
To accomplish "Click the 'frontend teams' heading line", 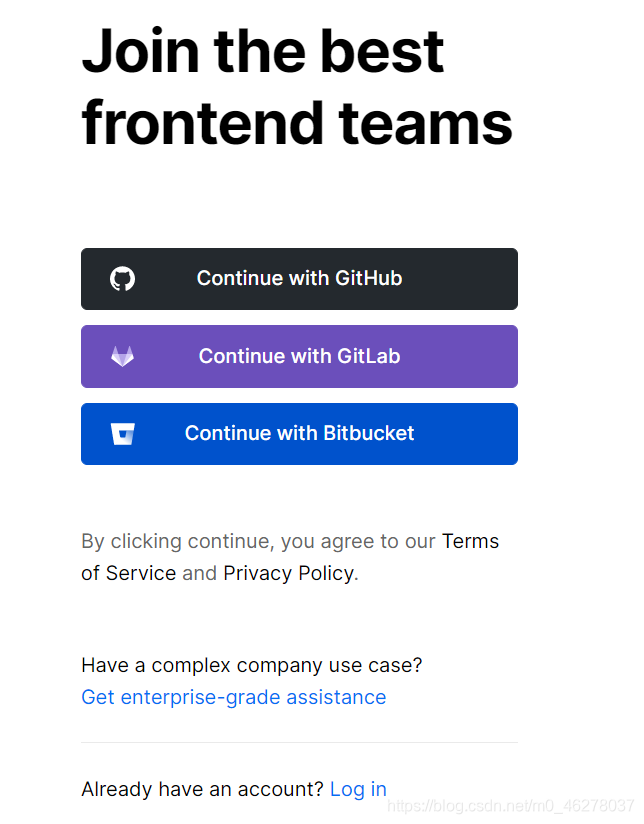I will [296, 124].
